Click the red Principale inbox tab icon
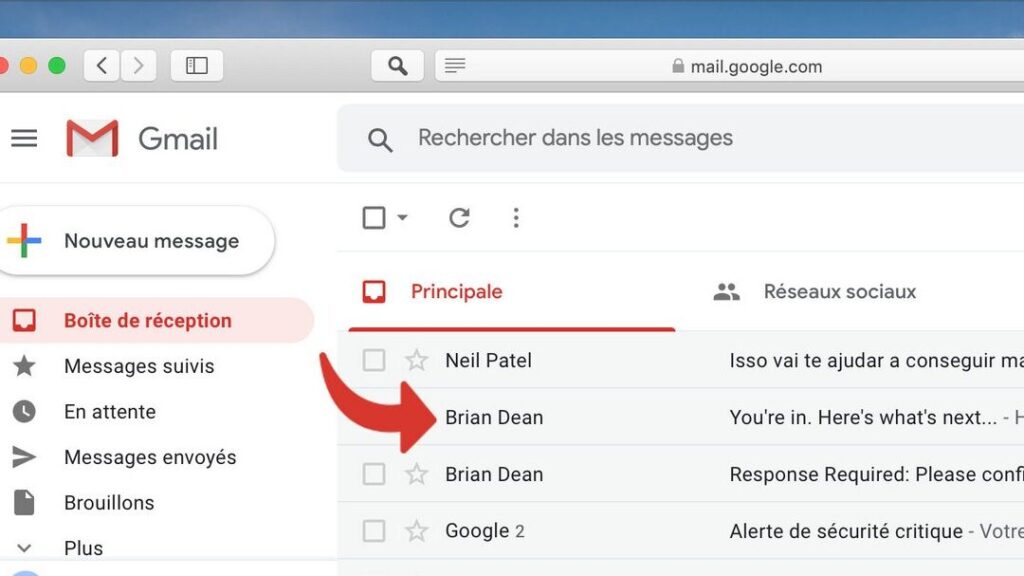 click(374, 291)
